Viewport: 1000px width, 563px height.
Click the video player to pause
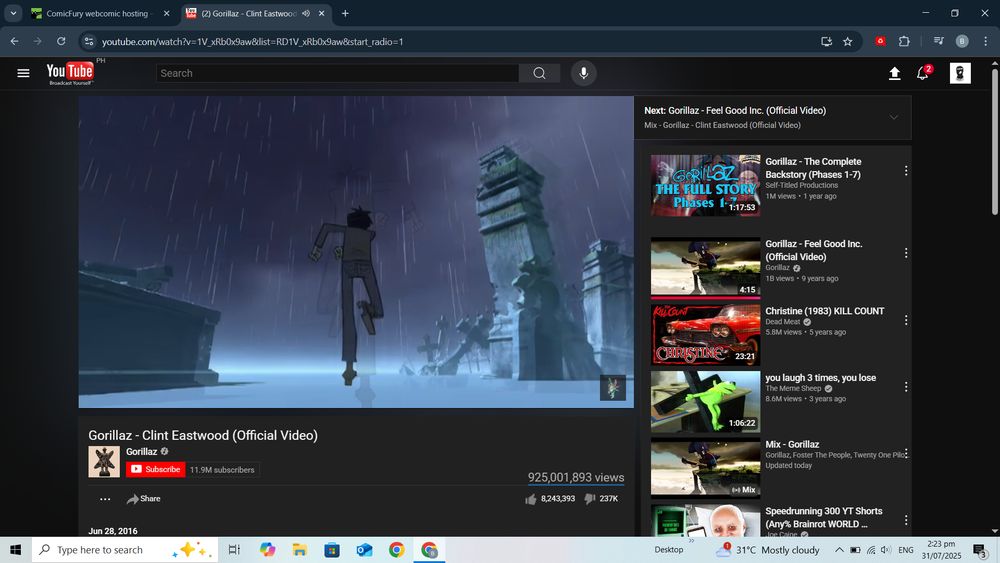[x=356, y=252]
